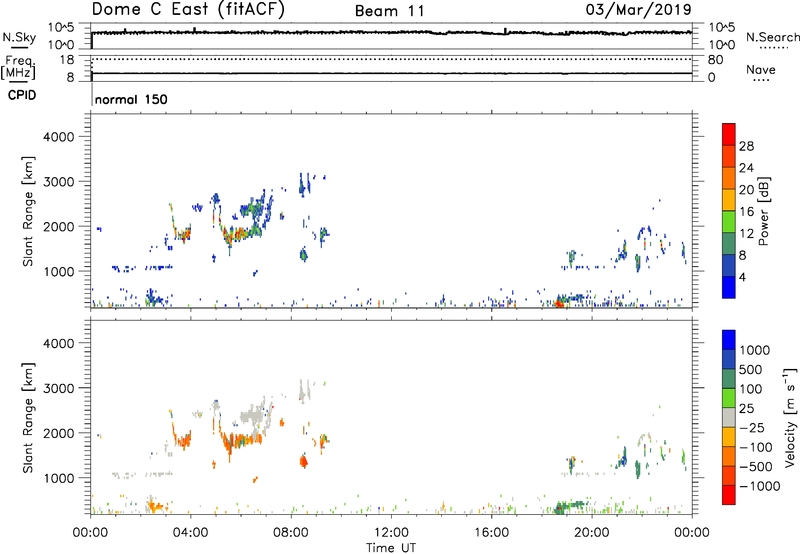Click the 'CPID' label

[22, 95]
